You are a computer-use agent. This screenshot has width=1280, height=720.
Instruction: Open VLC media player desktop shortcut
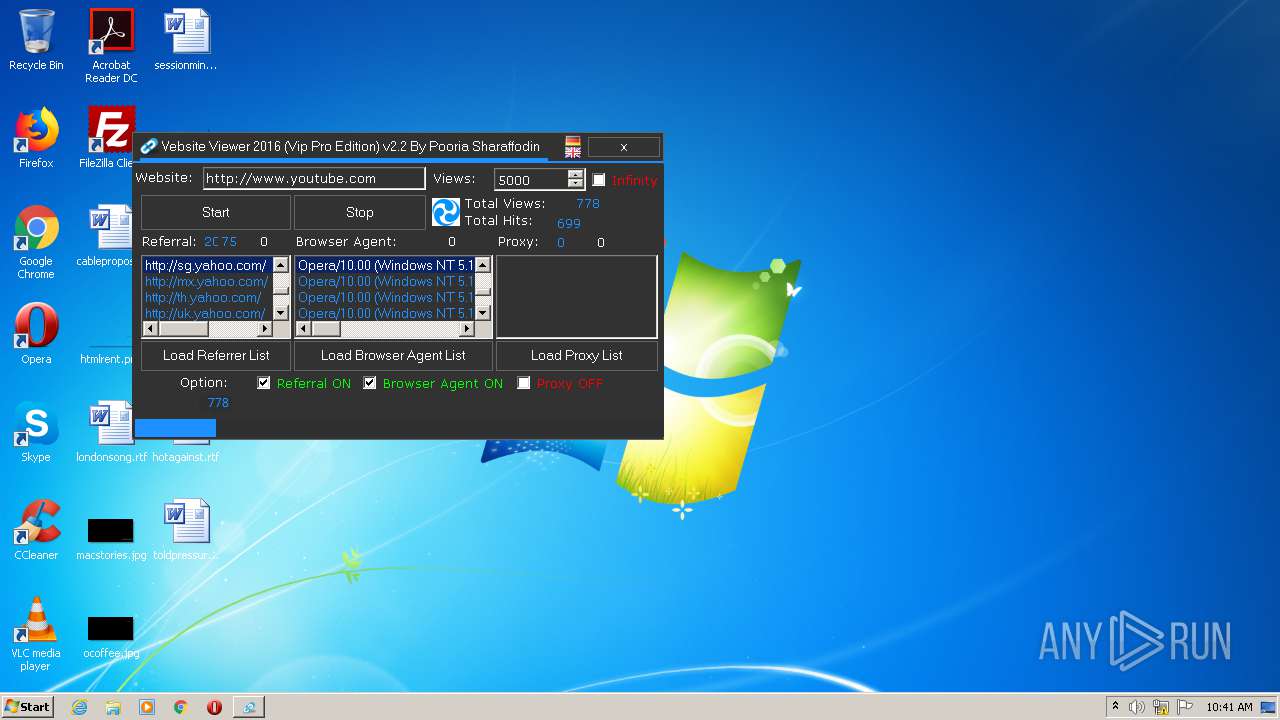(36, 635)
